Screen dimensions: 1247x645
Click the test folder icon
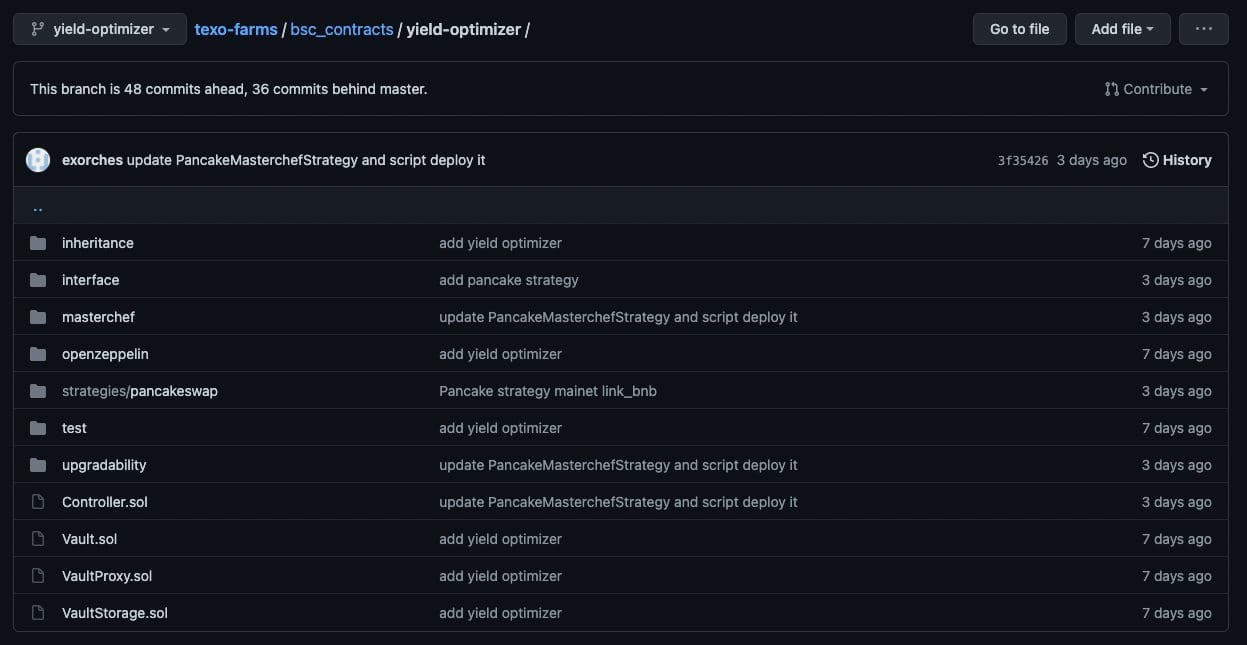coord(38,428)
